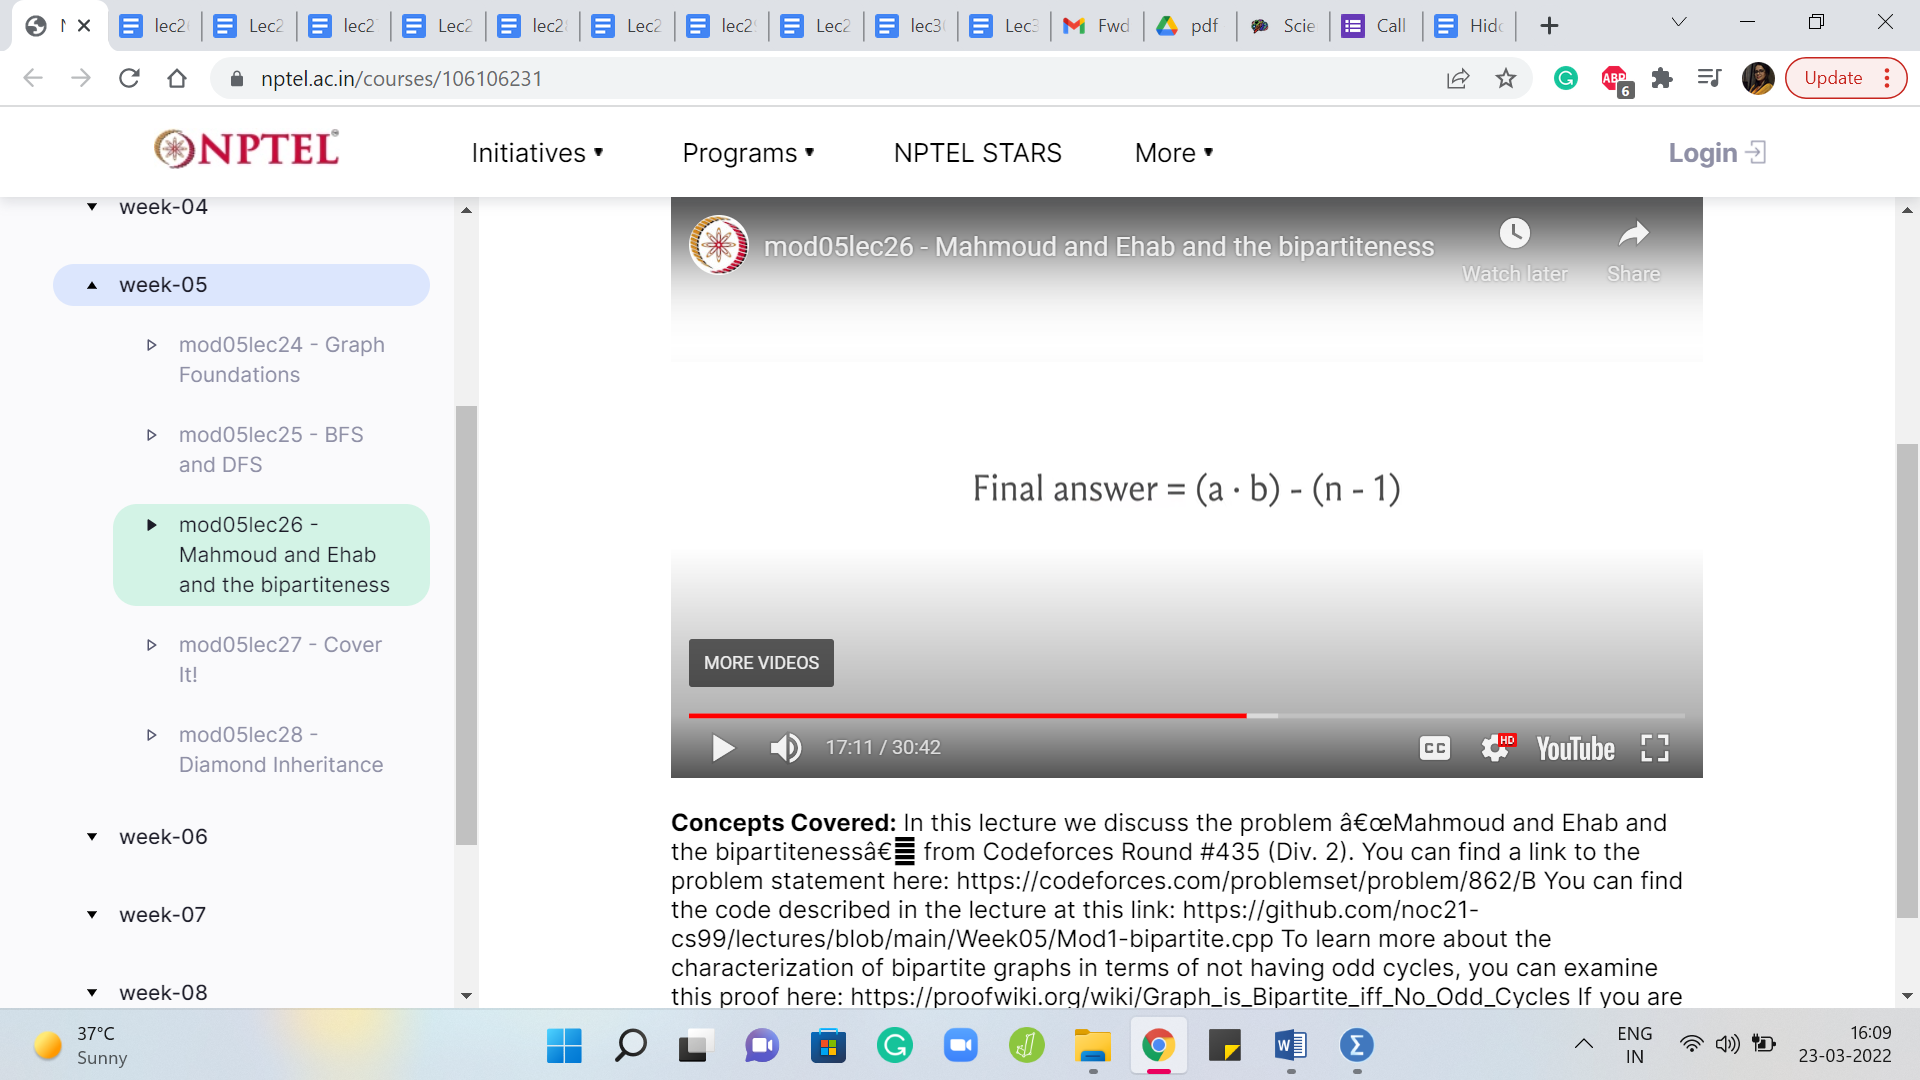Open video on YouTube logo
Viewport: 1920px width, 1080px height.
coord(1575,748)
